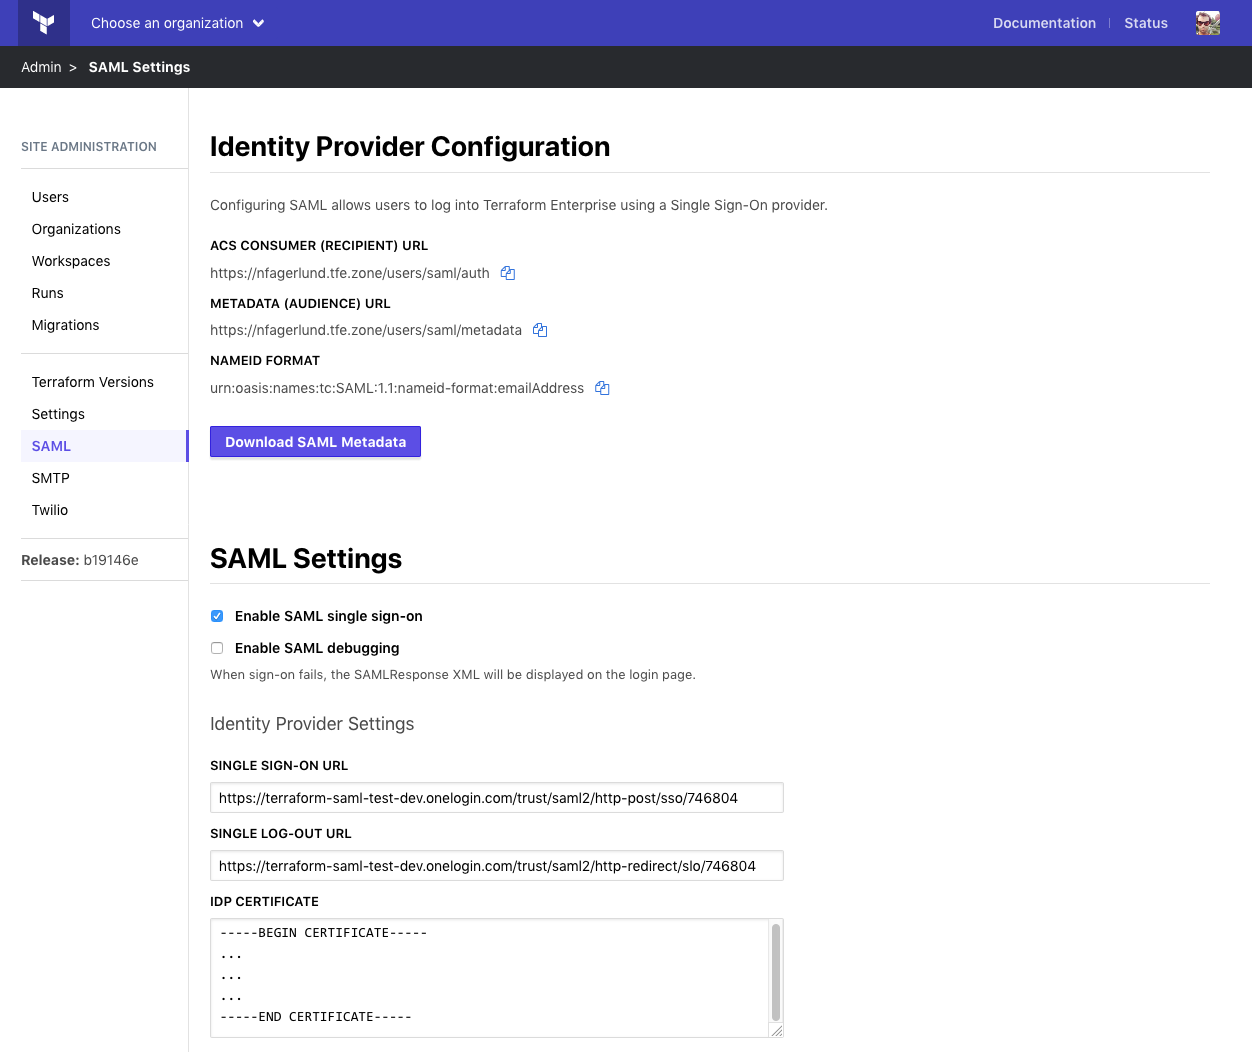
Task: Focus the Single Log-Out URL field
Action: [x=496, y=866]
